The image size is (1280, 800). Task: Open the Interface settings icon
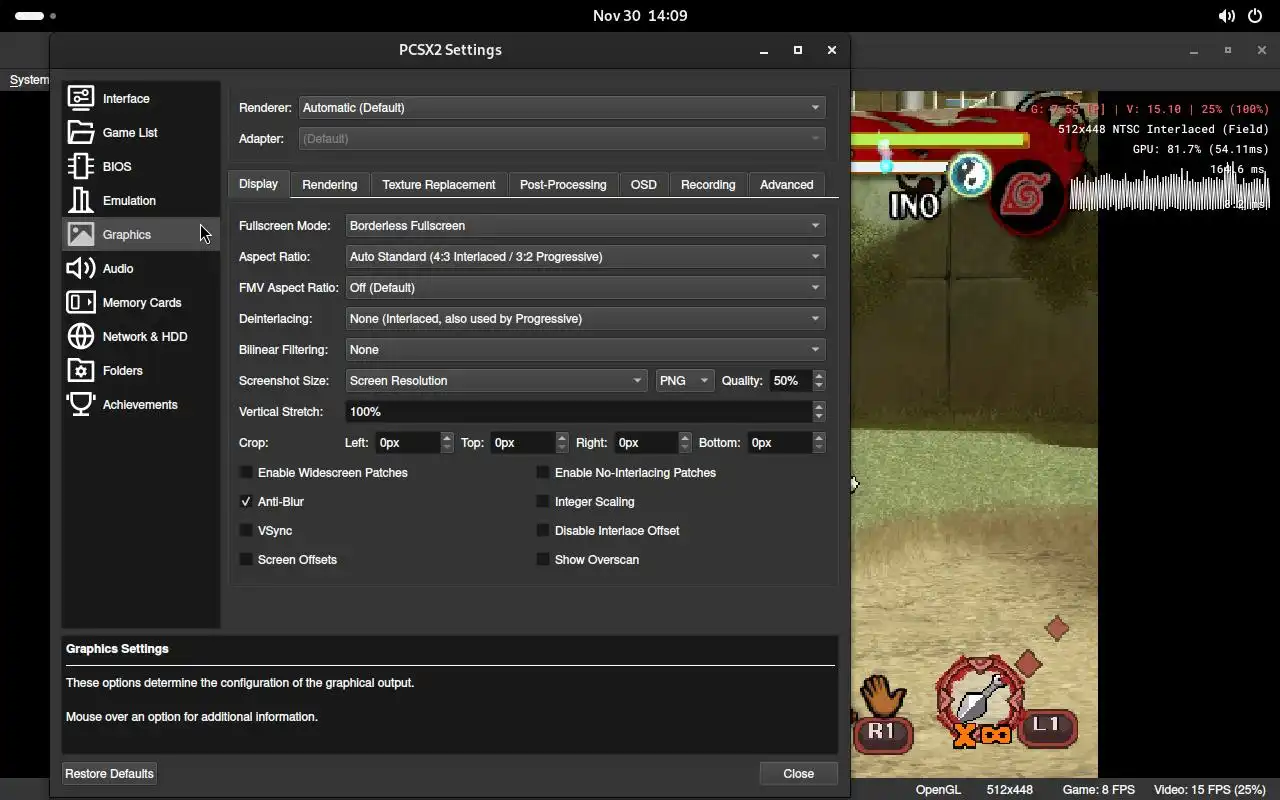tap(81, 98)
